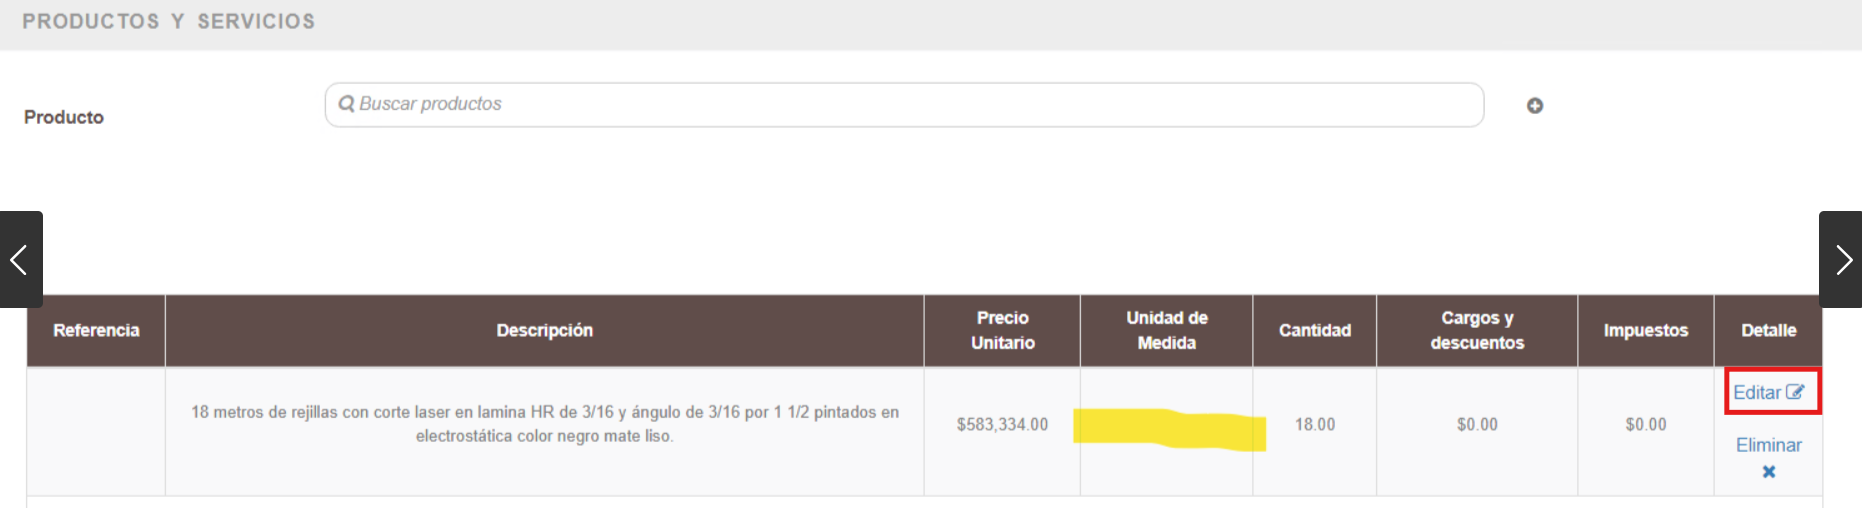The width and height of the screenshot is (1862, 508).
Task: Click the Referencia column header
Action: [x=96, y=330]
